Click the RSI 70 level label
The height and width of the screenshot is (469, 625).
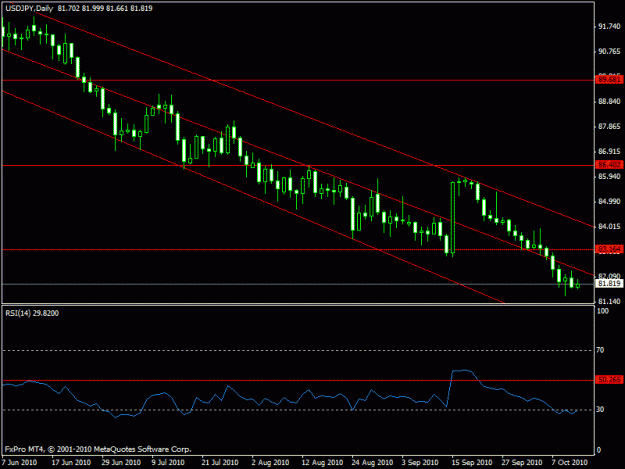click(600, 350)
